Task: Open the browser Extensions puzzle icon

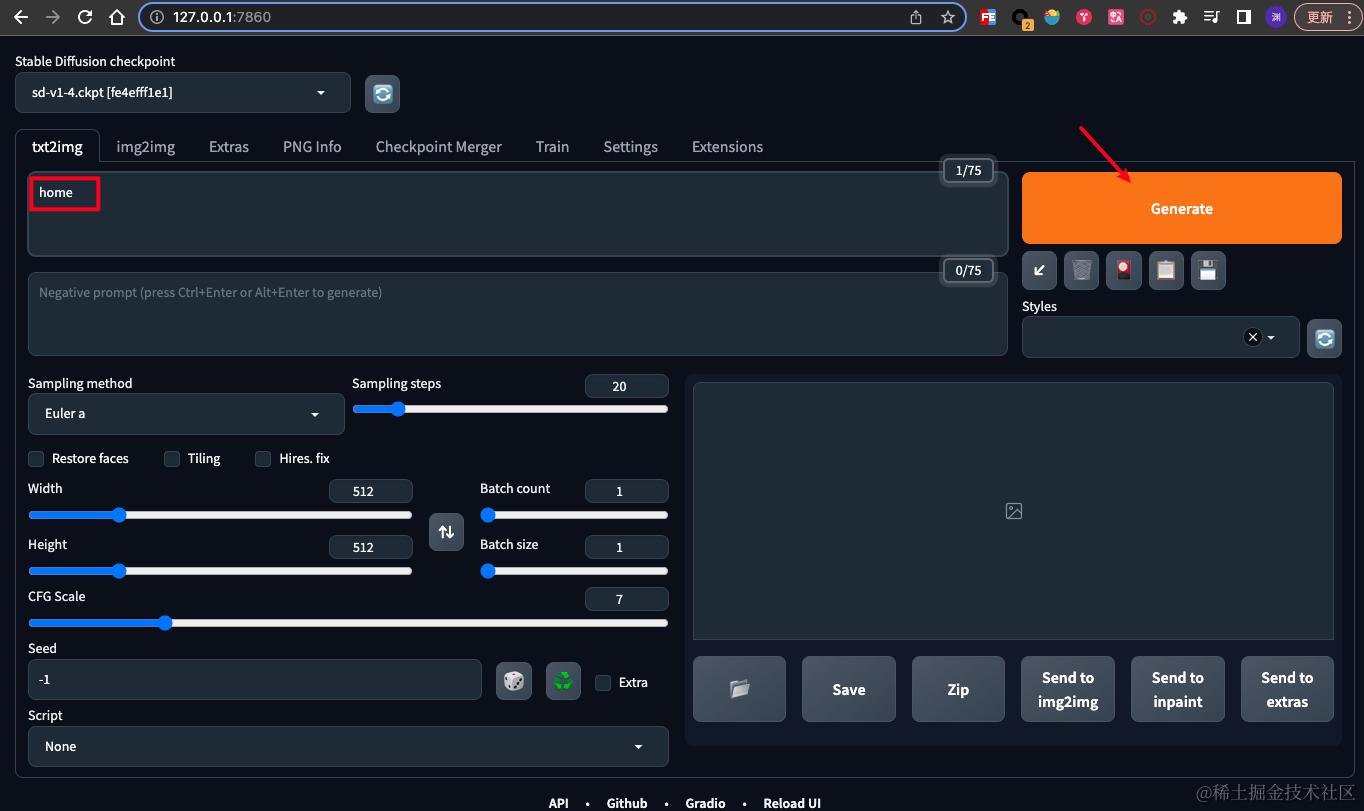Action: (x=1180, y=17)
